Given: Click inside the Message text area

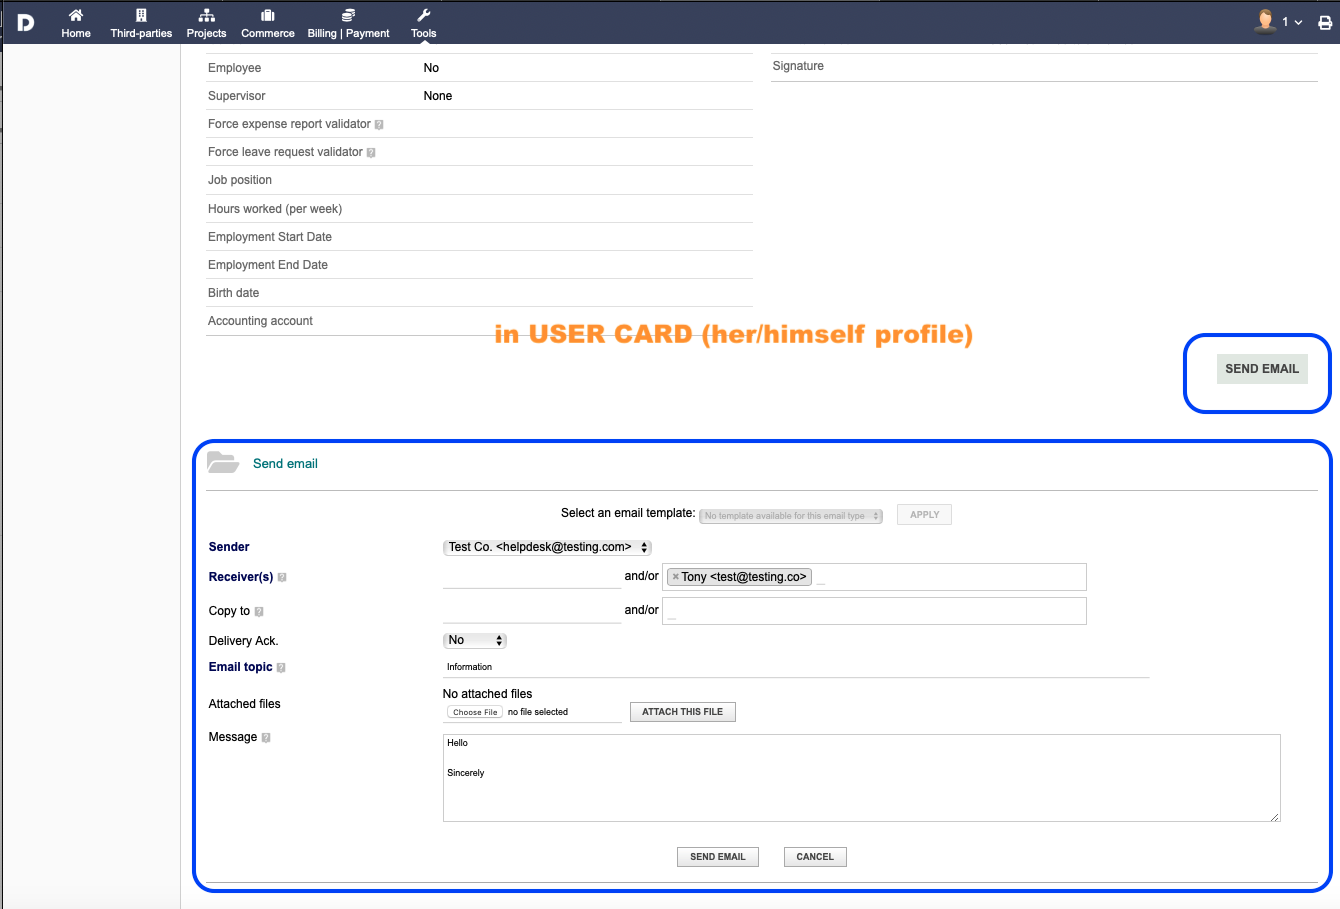Looking at the screenshot, I should [861, 778].
